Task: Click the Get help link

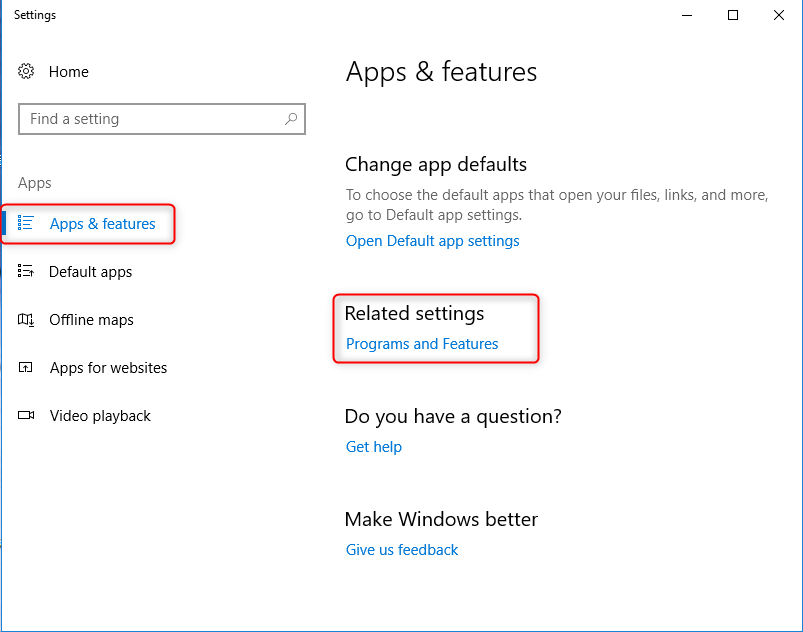Action: coord(374,447)
